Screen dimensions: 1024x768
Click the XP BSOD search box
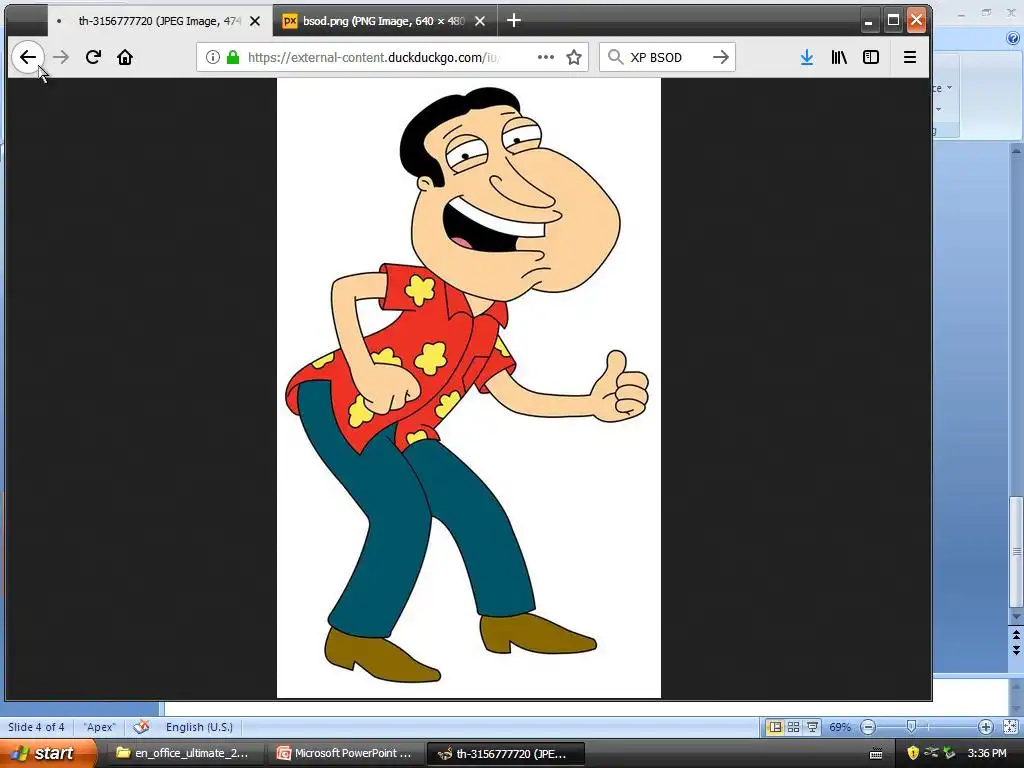click(667, 57)
